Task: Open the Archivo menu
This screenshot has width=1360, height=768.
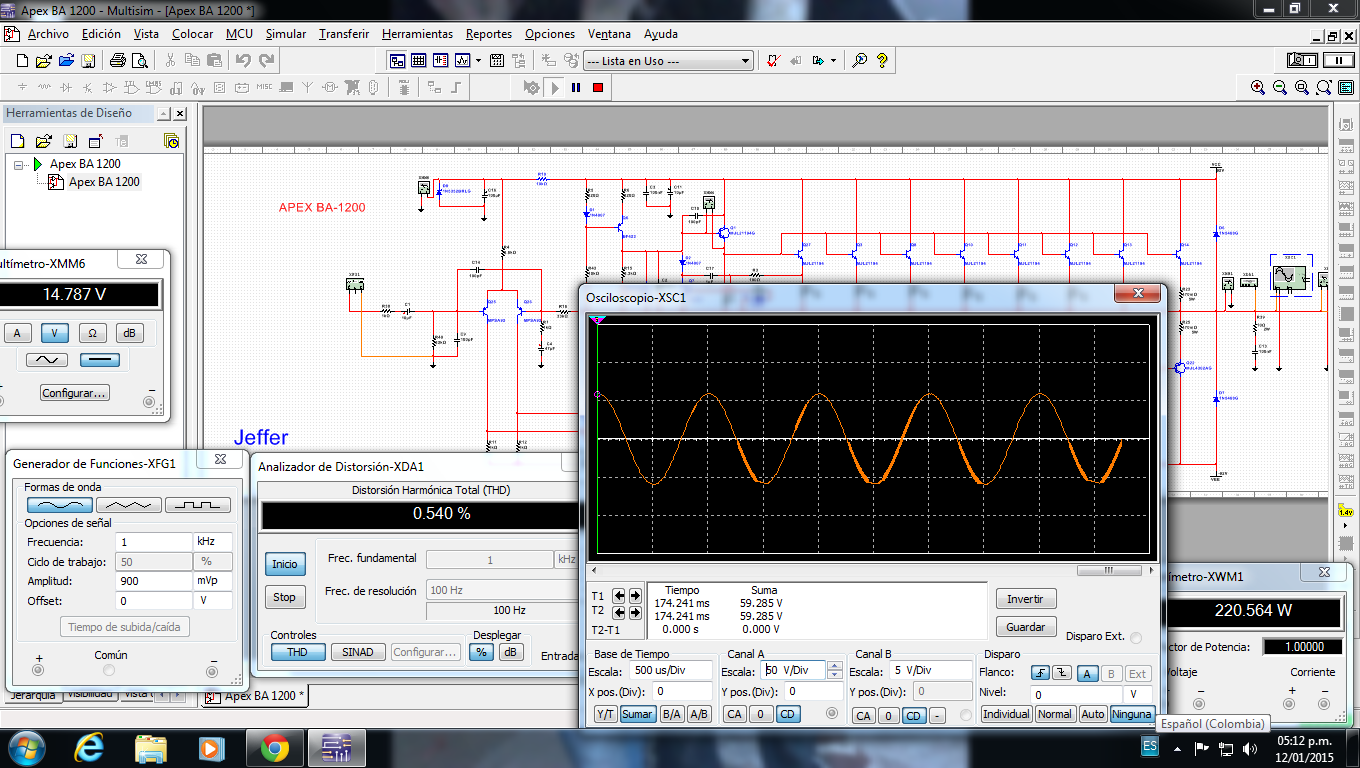Action: (x=48, y=34)
